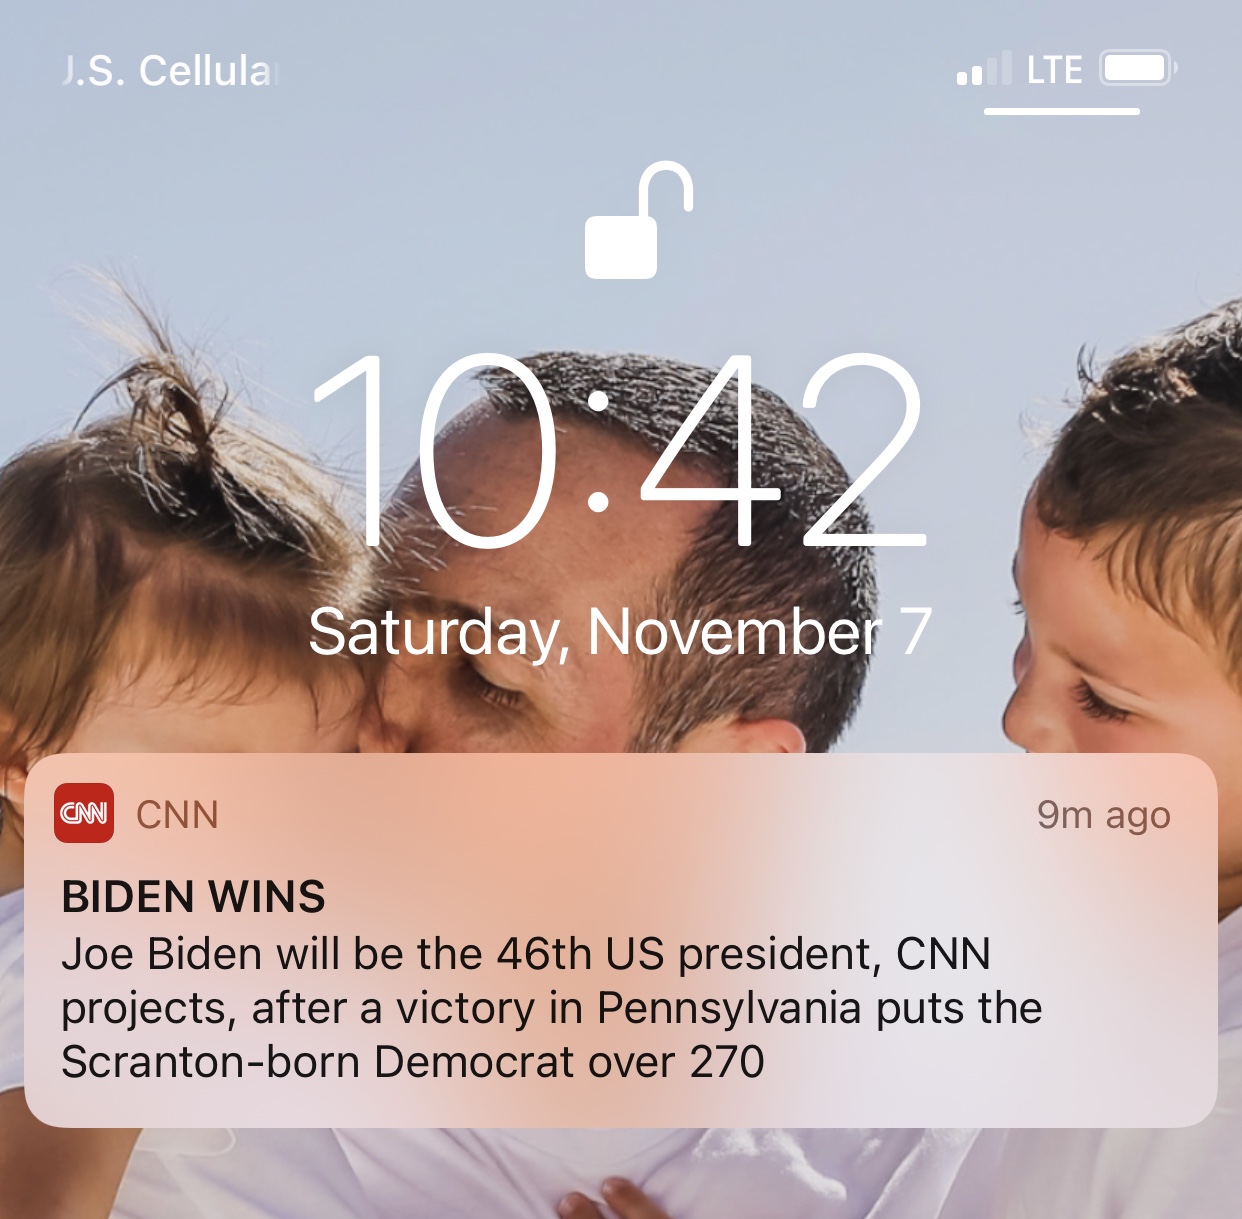Tap the 'Scranton-born Democrat over 270' line

coord(413,1062)
